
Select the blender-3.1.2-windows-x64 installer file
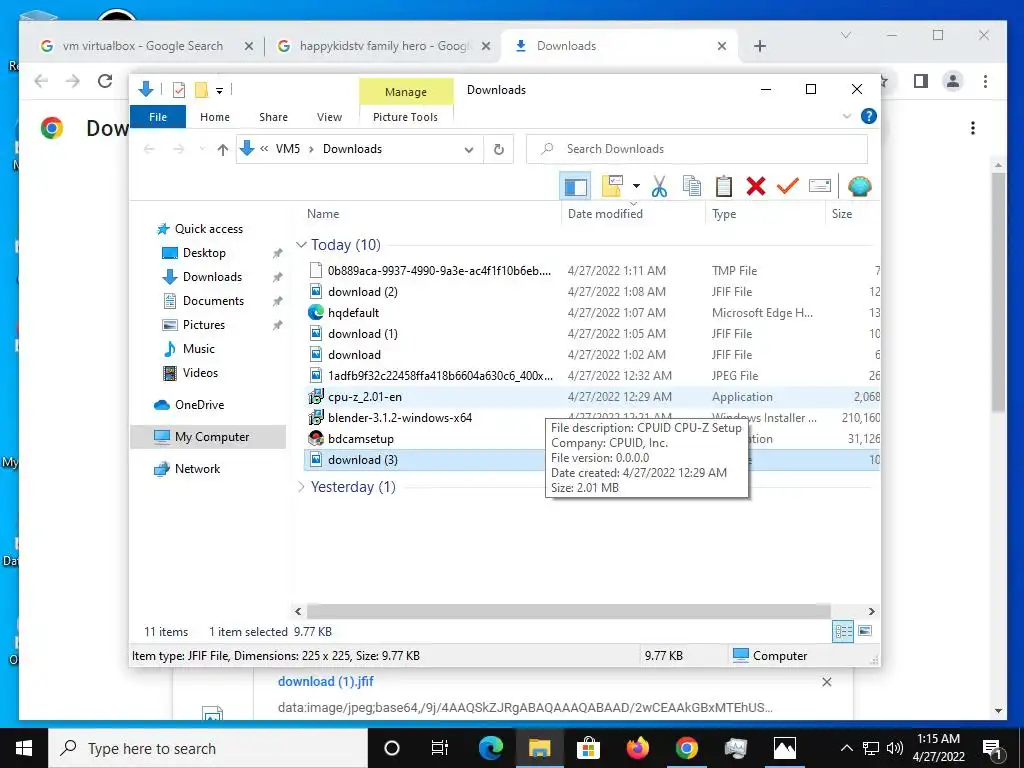[x=400, y=417]
